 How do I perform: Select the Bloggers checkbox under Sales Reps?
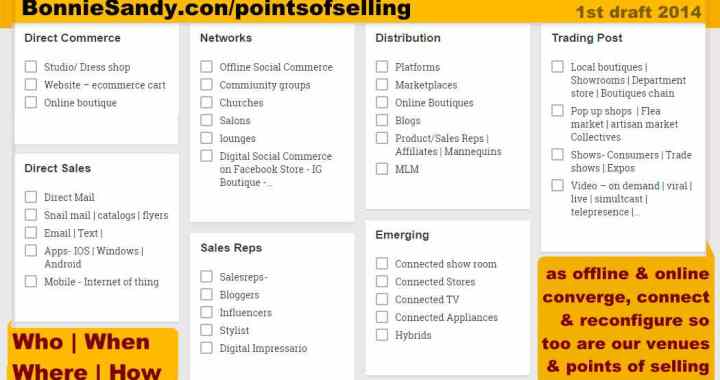pyautogui.click(x=207, y=295)
